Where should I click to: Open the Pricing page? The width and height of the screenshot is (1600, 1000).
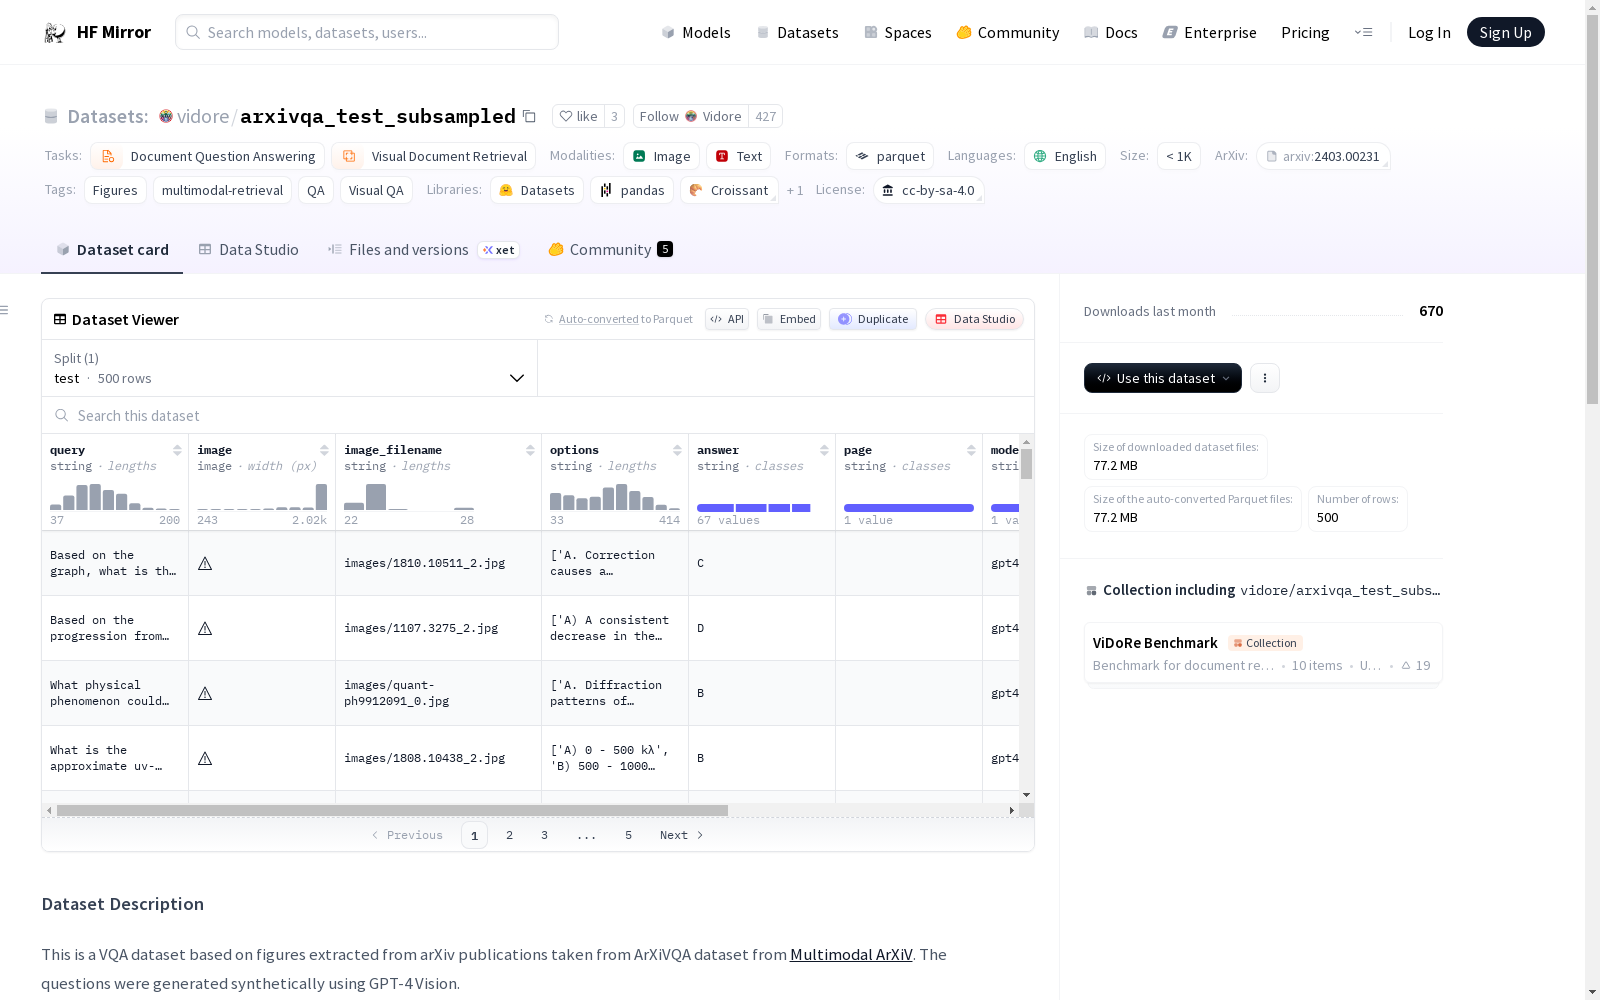point(1305,33)
